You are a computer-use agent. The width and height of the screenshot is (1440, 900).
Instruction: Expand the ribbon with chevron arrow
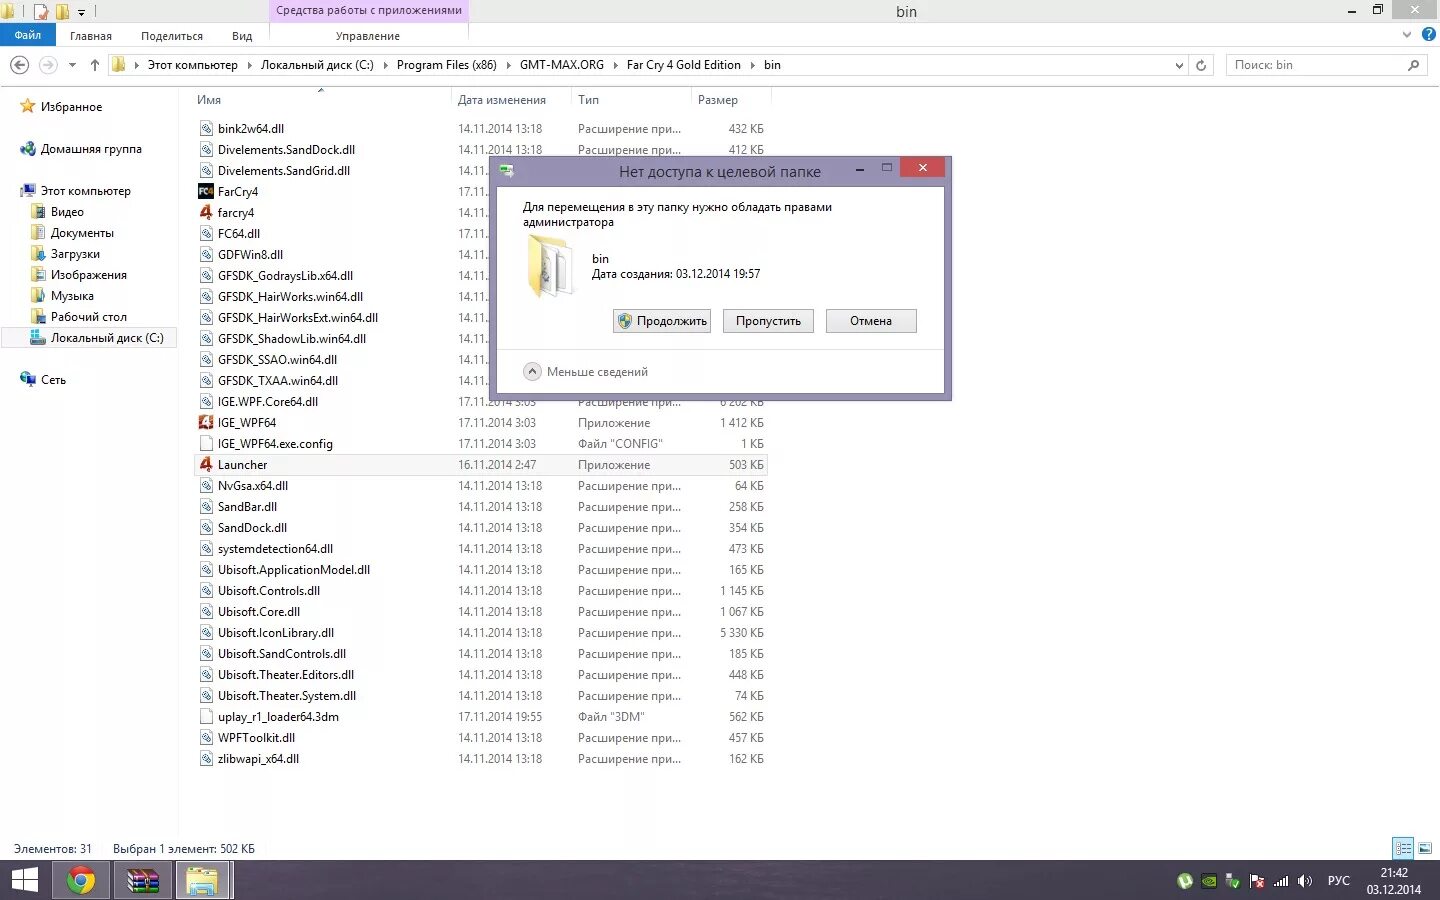[x=1407, y=34]
